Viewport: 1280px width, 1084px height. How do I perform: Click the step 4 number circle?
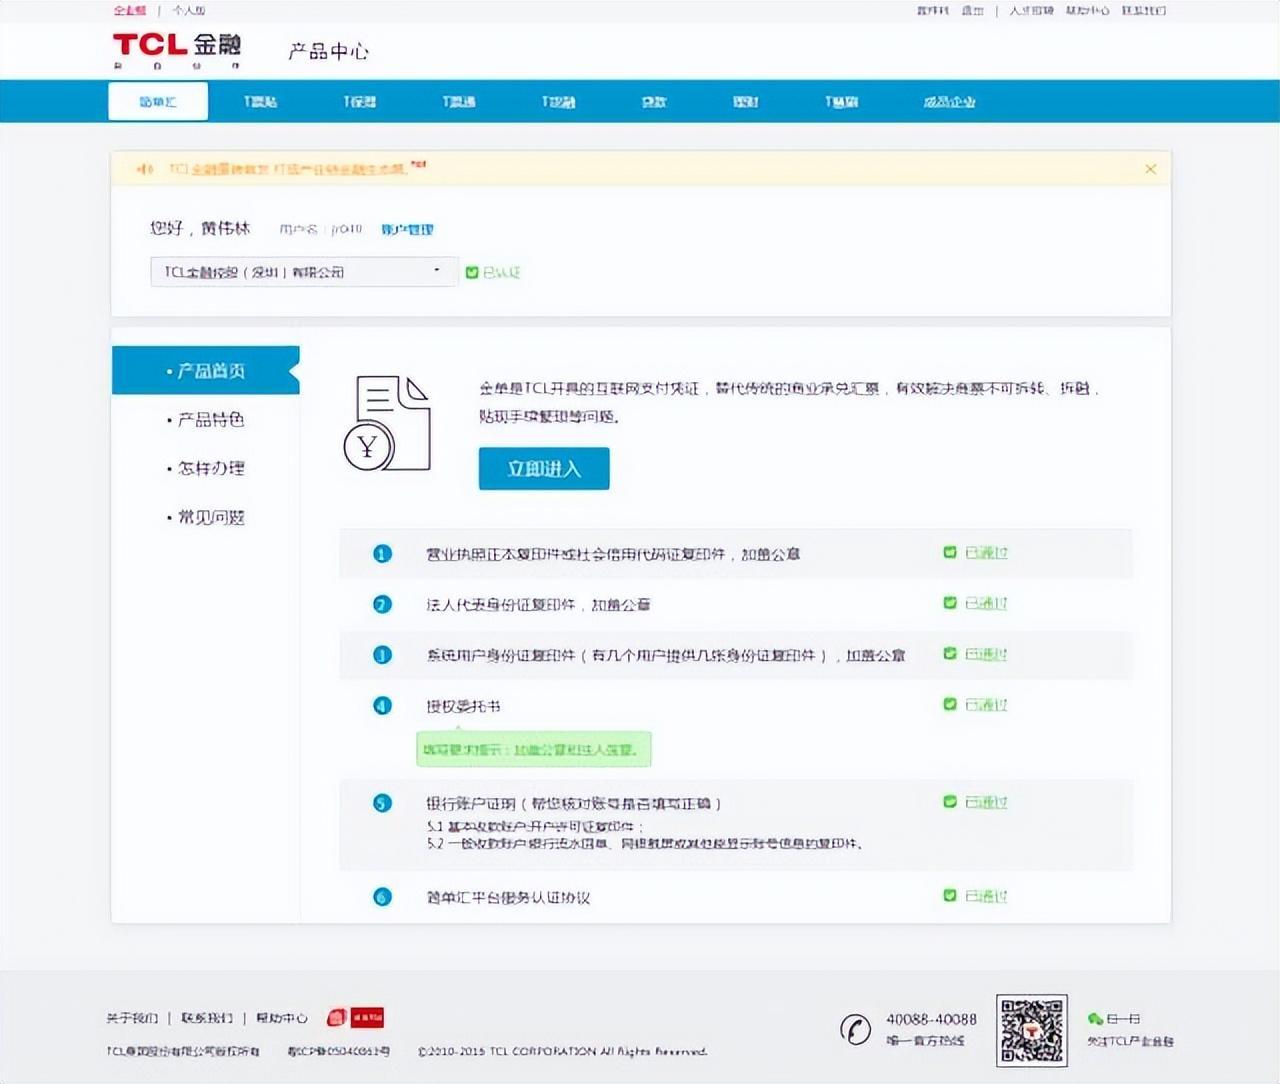point(382,706)
